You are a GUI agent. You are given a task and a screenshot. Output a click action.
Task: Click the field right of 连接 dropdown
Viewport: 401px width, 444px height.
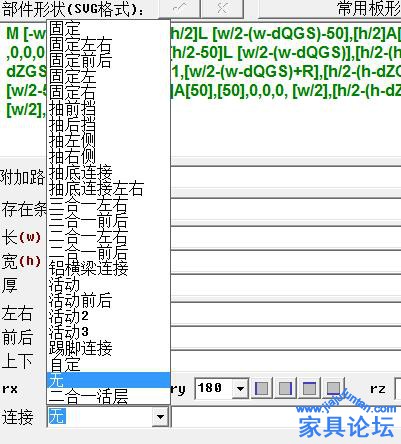point(286,417)
